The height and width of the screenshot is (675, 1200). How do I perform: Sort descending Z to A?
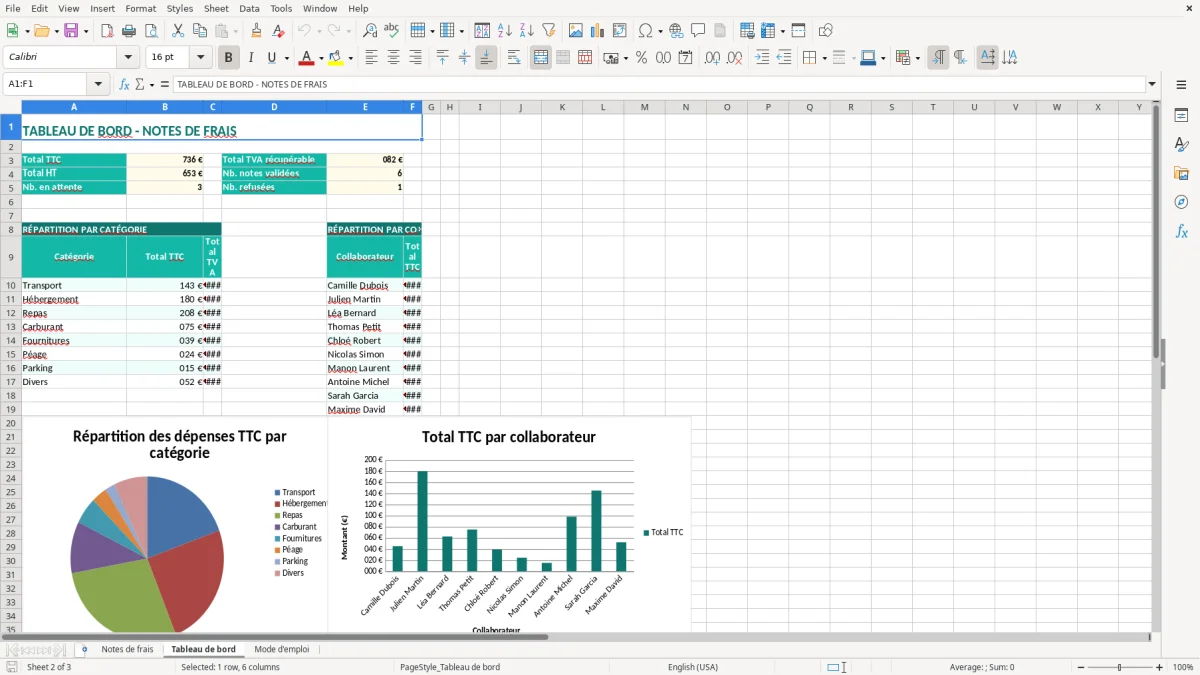pyautogui.click(x=527, y=31)
